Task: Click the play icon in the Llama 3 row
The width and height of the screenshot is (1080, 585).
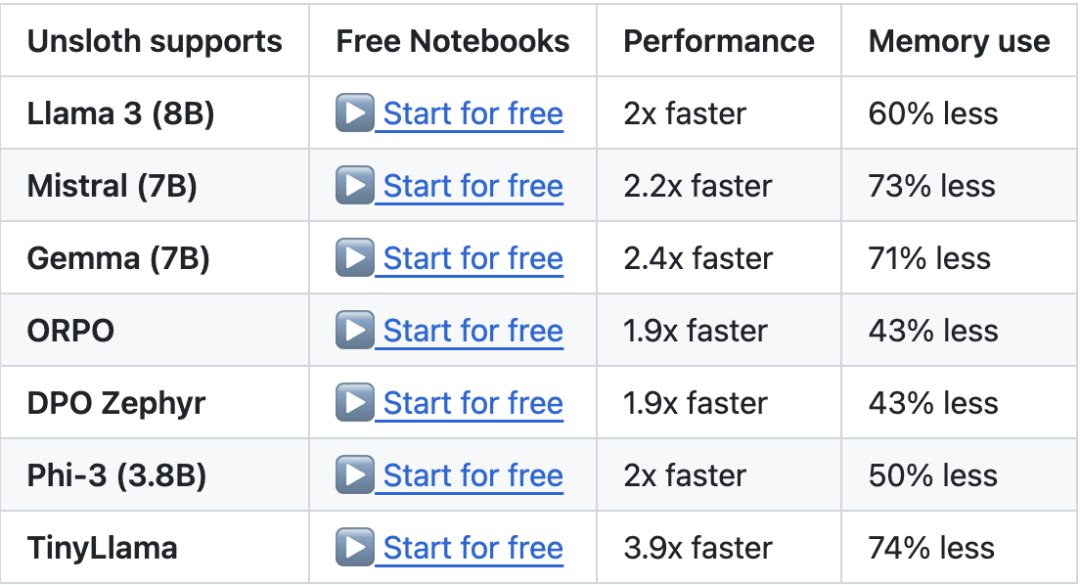Action: [355, 113]
